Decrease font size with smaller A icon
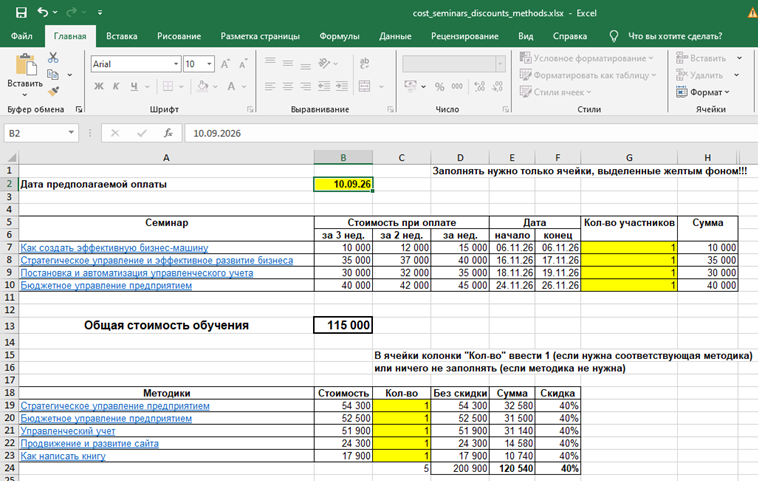Screen dimensions: 758x481 point(243,64)
